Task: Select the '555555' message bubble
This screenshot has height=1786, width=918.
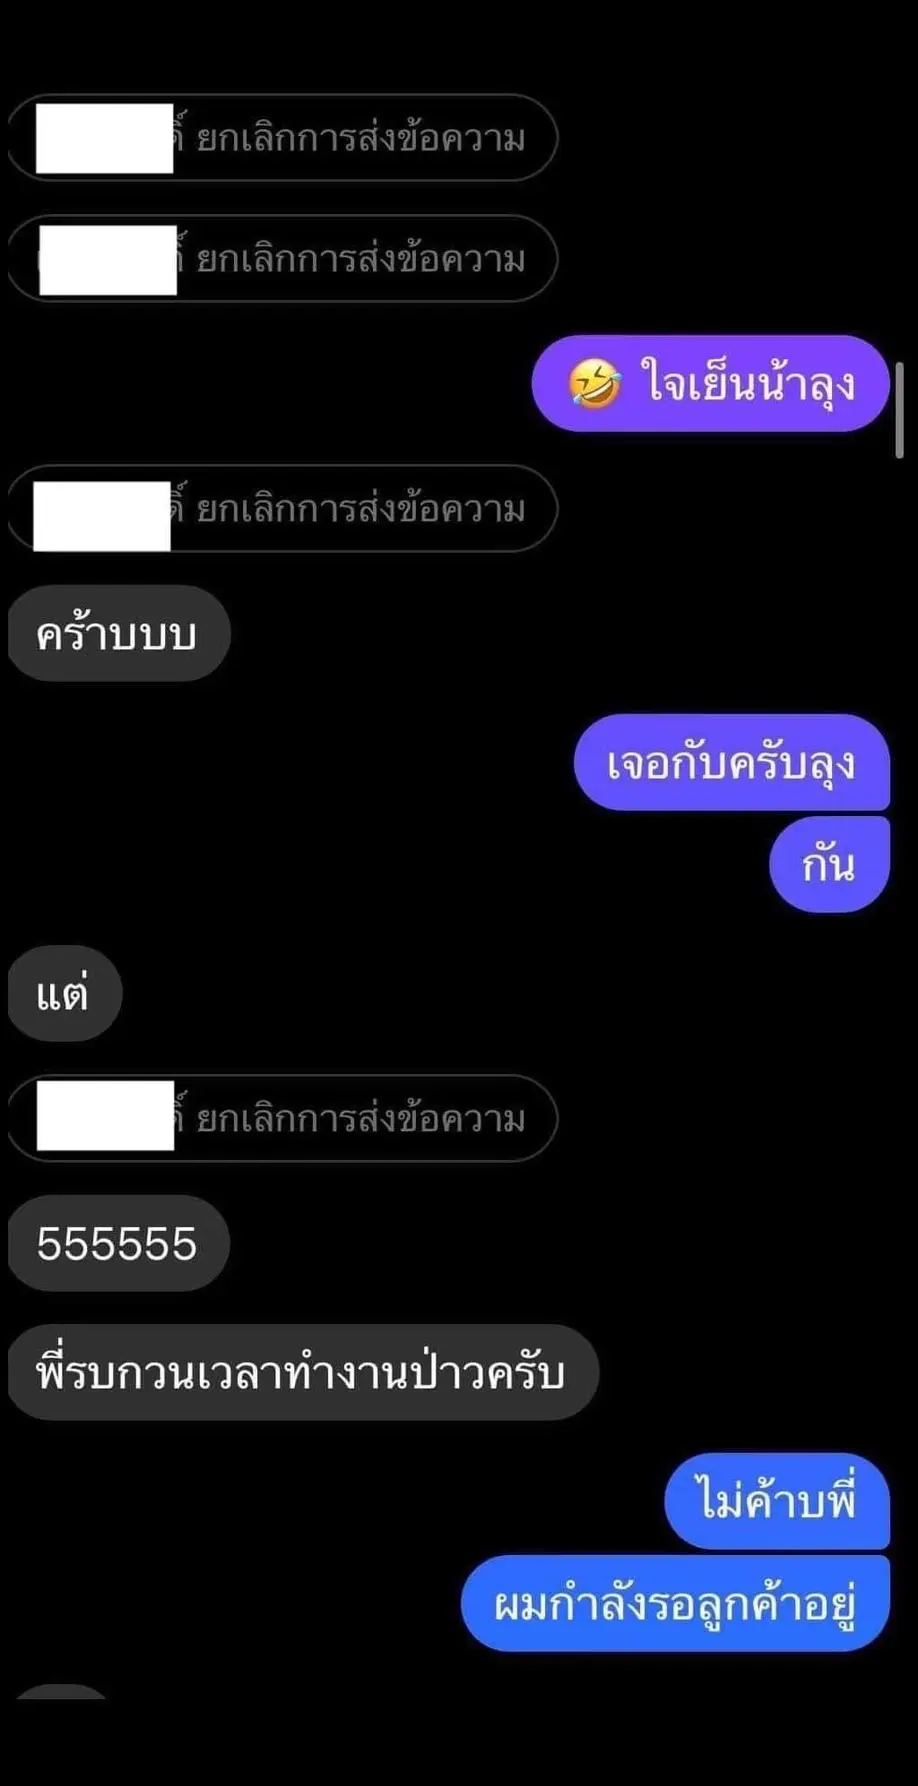Action: click(119, 1243)
